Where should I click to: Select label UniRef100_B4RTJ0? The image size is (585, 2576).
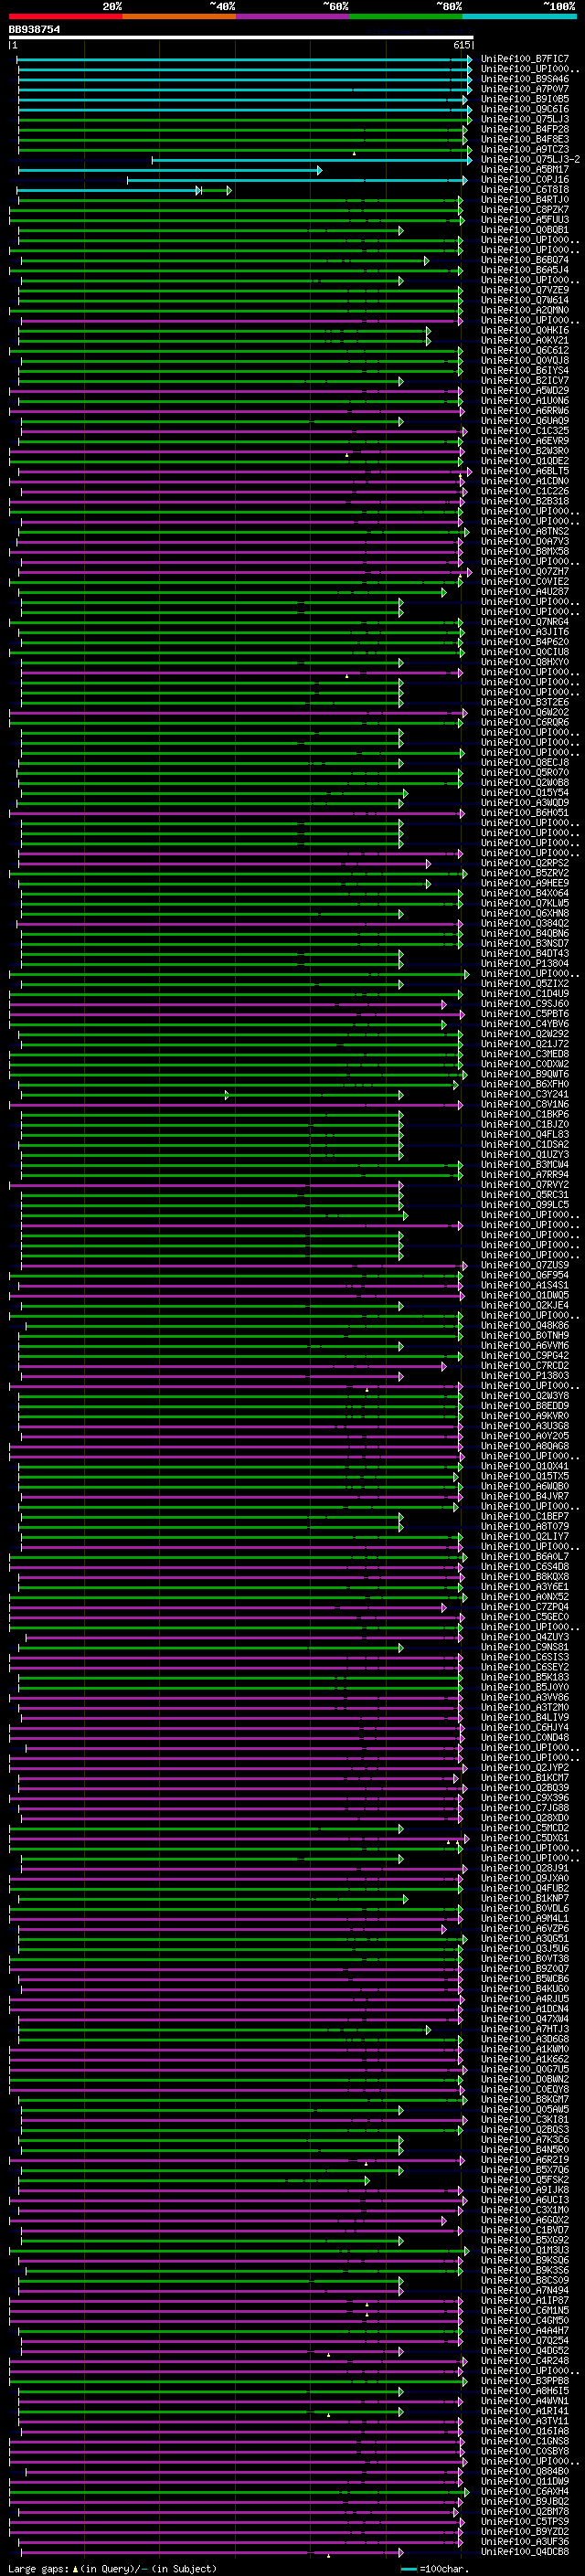[525, 200]
